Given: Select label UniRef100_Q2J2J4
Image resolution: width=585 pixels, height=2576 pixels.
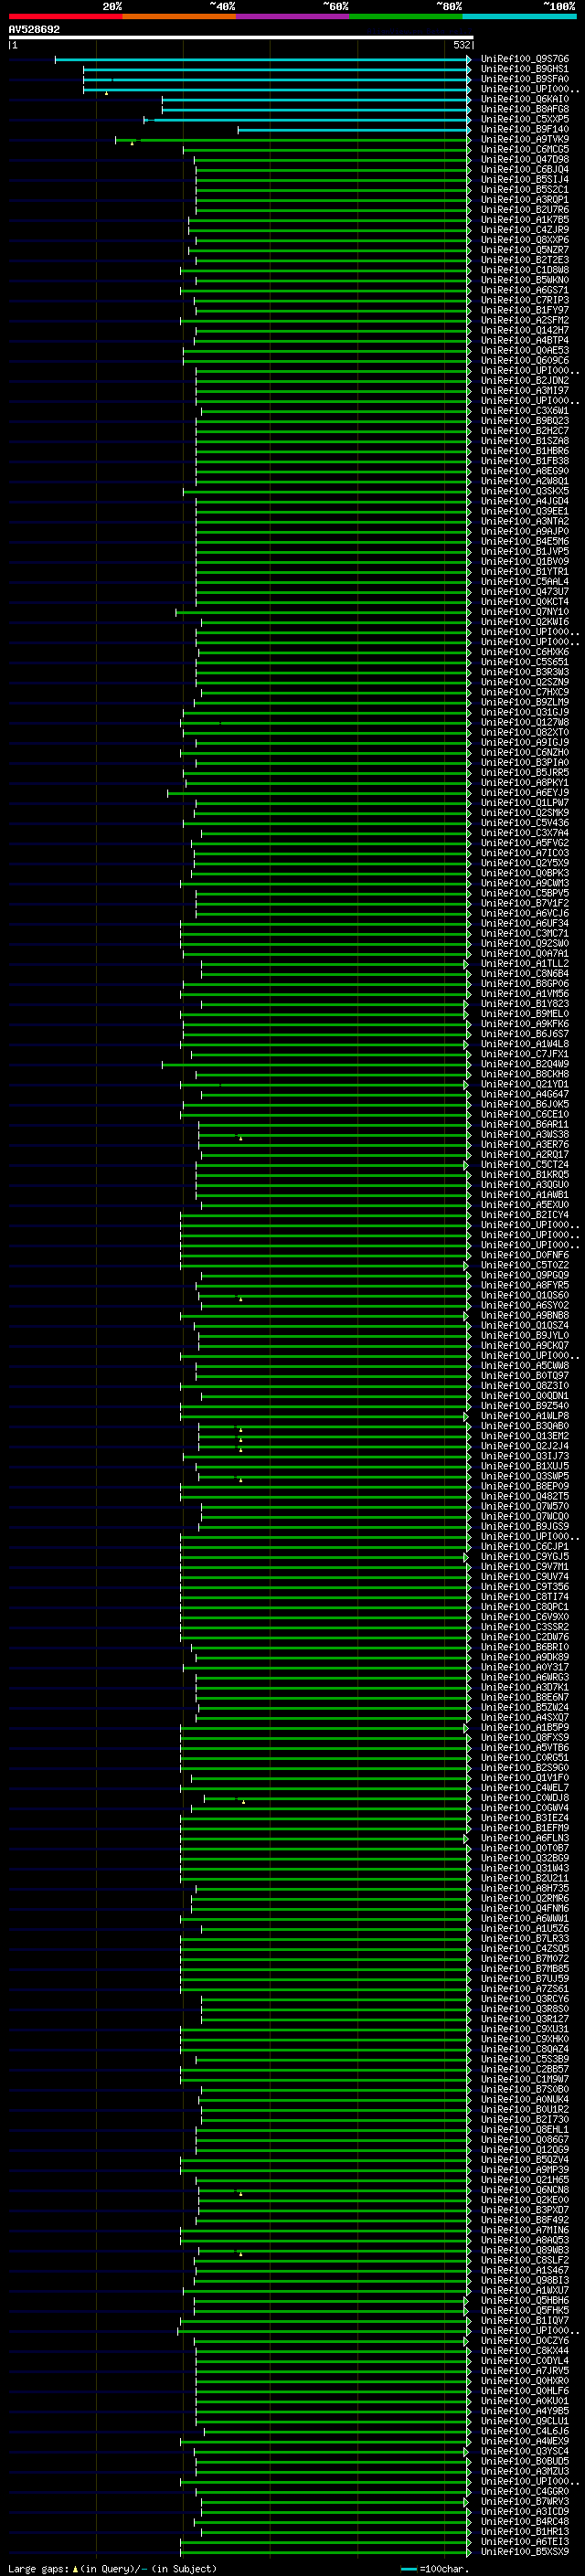Looking at the screenshot, I should (x=525, y=1446).
